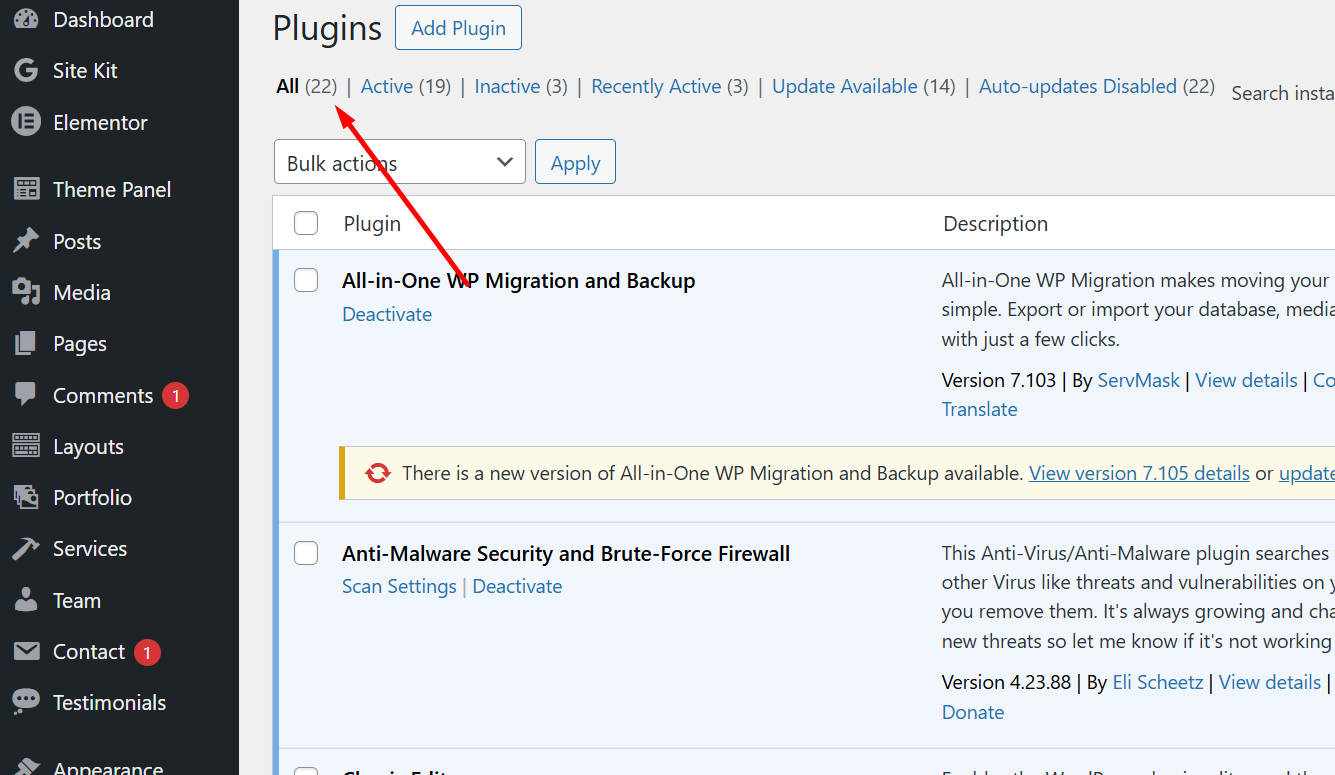The image size is (1335, 775).
Task: Click the Posts pushpin icon
Action: pyautogui.click(x=26, y=241)
